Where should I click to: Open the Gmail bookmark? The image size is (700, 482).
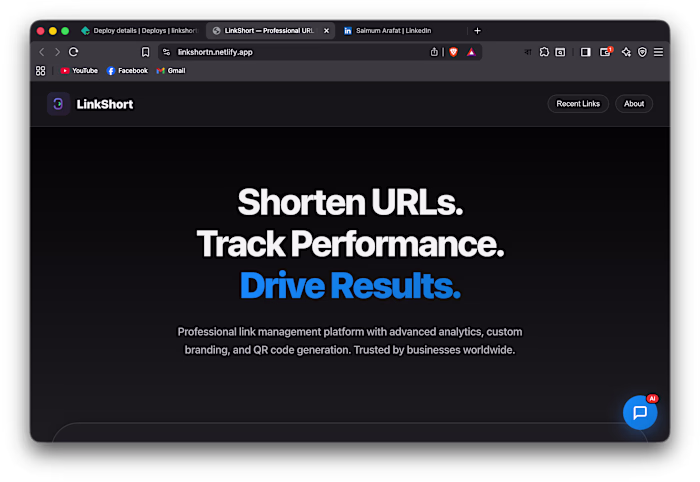point(171,71)
